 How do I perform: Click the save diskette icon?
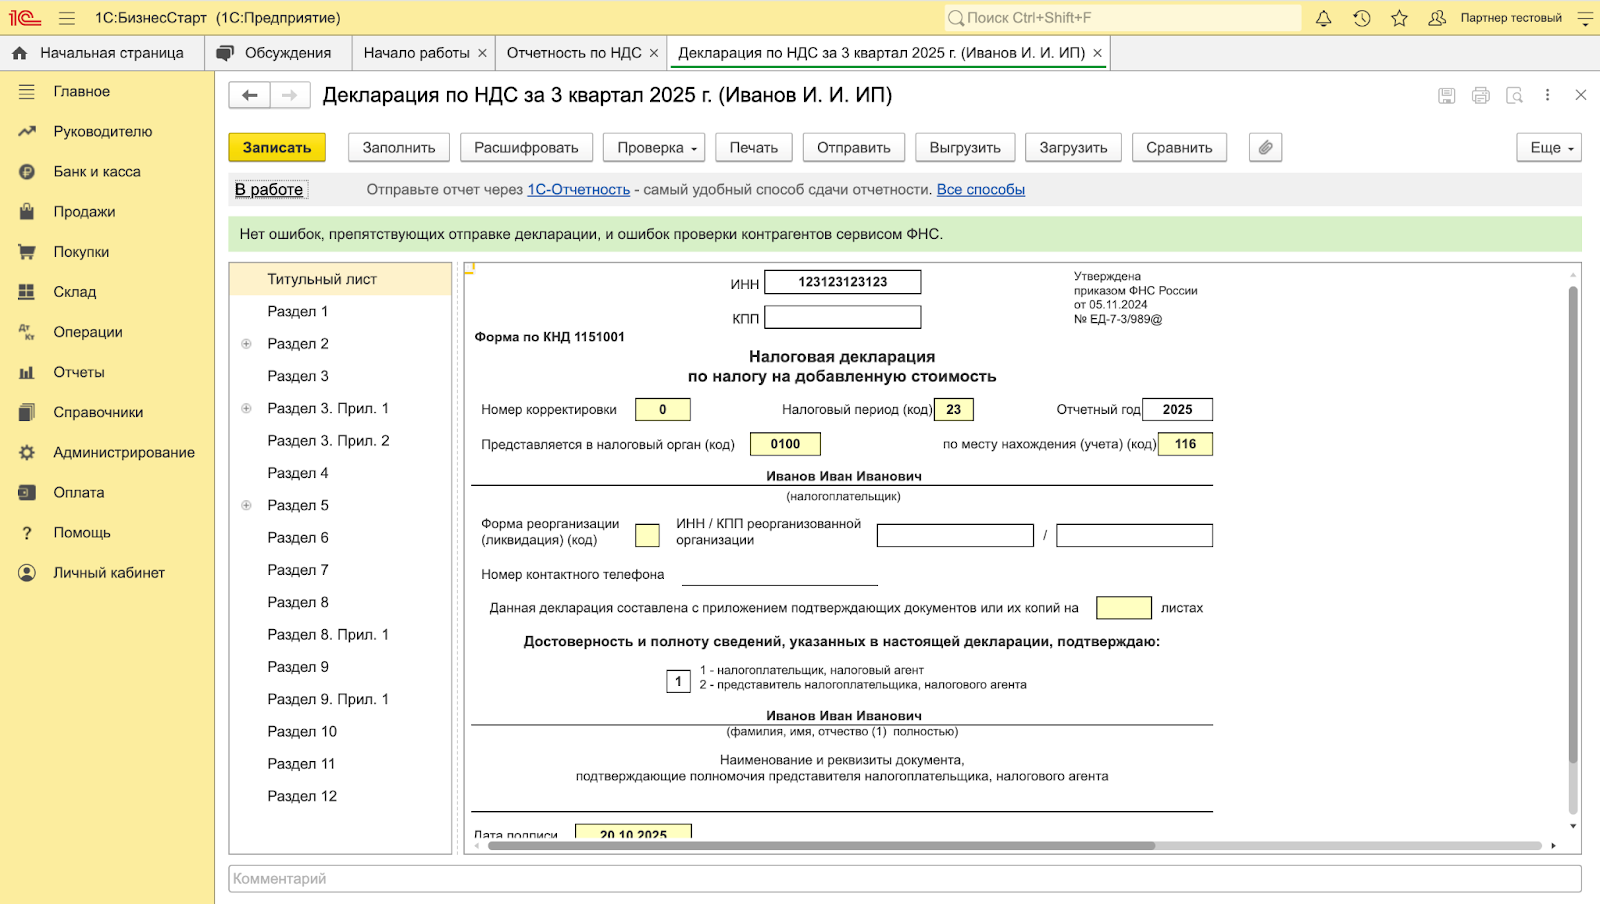pyautogui.click(x=1446, y=95)
